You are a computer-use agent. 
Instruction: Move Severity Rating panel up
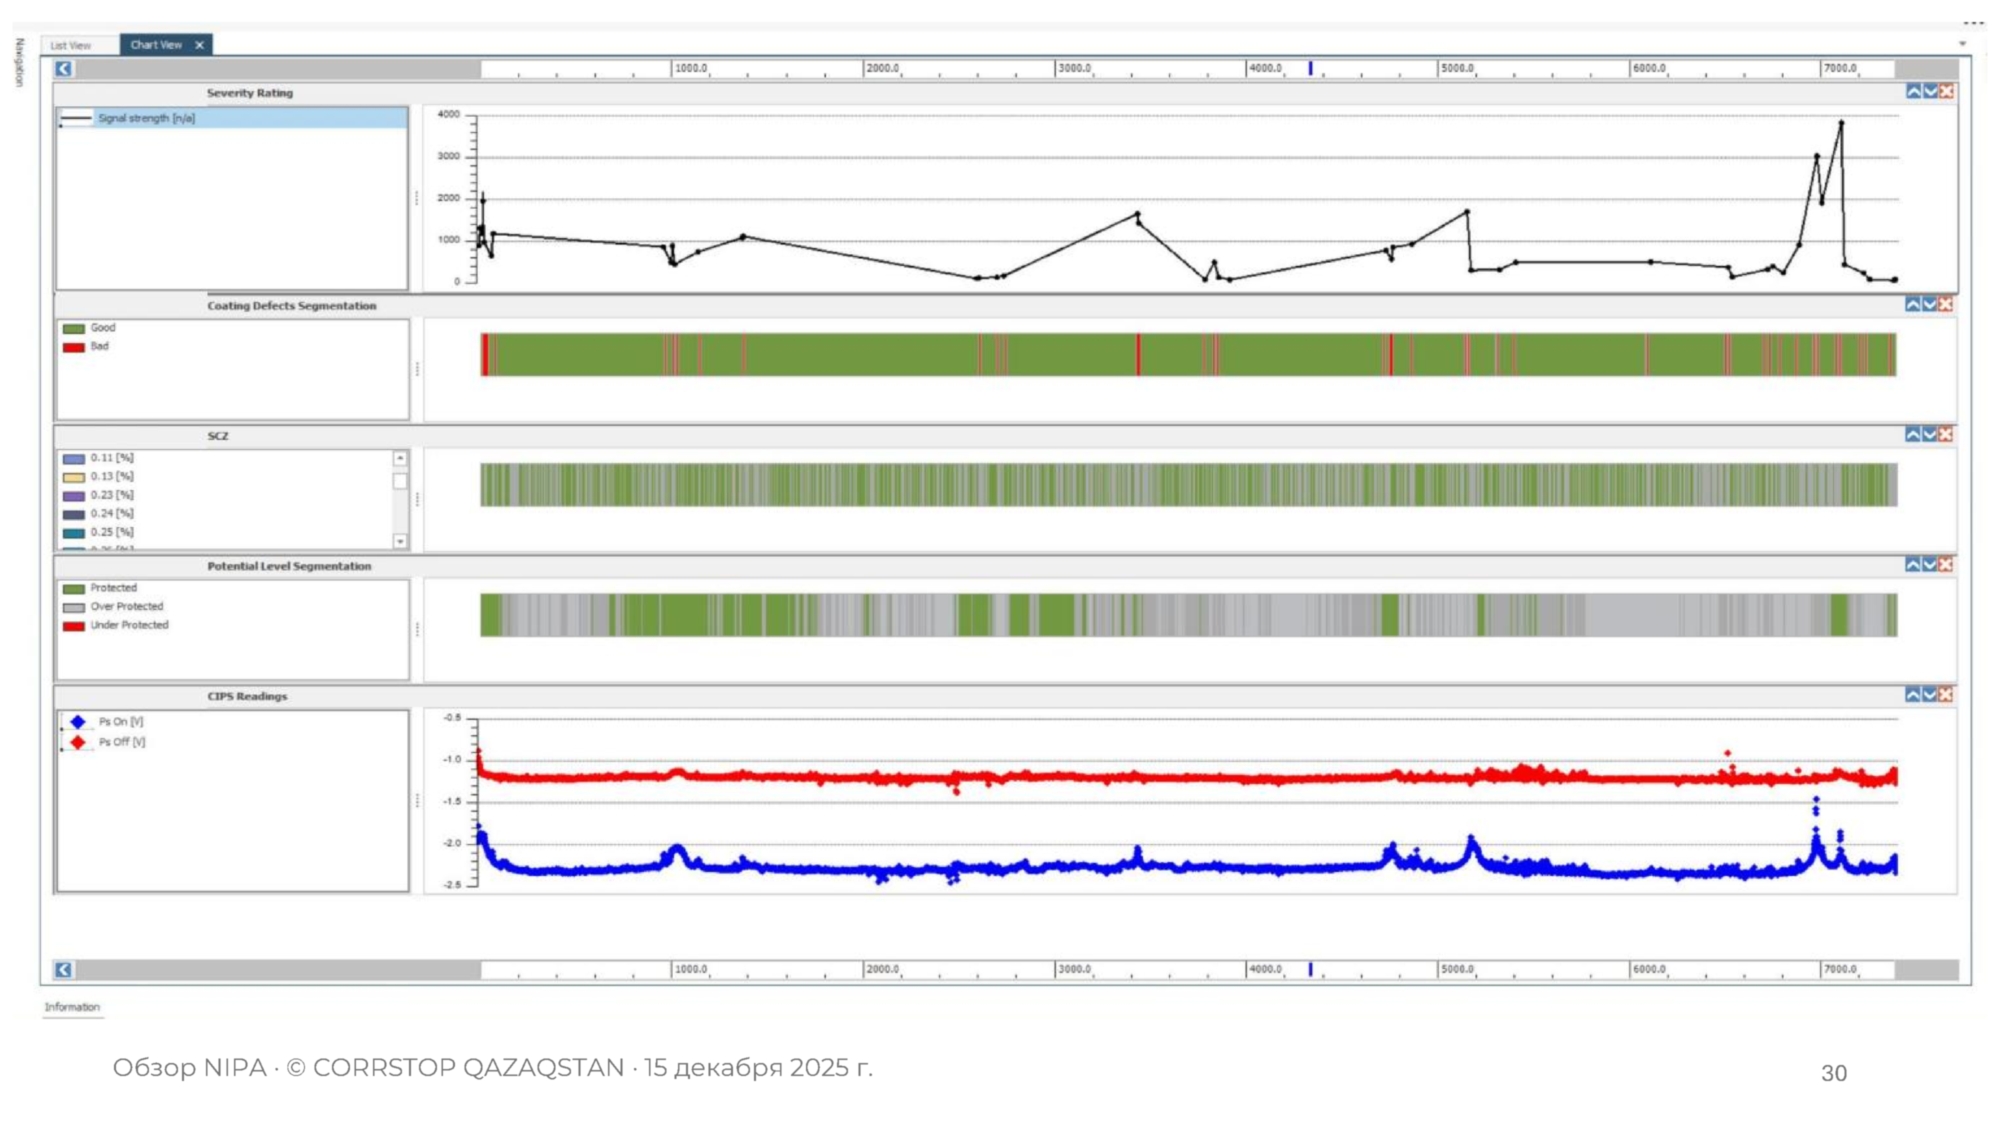(x=1913, y=92)
